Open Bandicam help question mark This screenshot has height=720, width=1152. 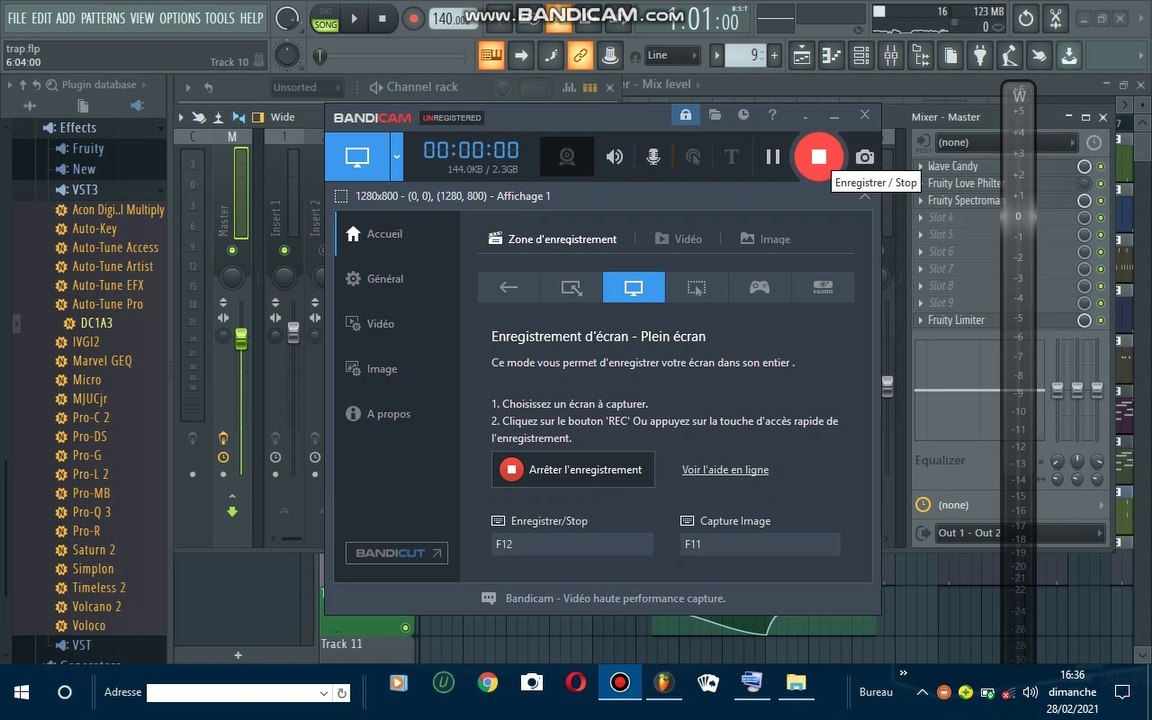(x=772, y=115)
